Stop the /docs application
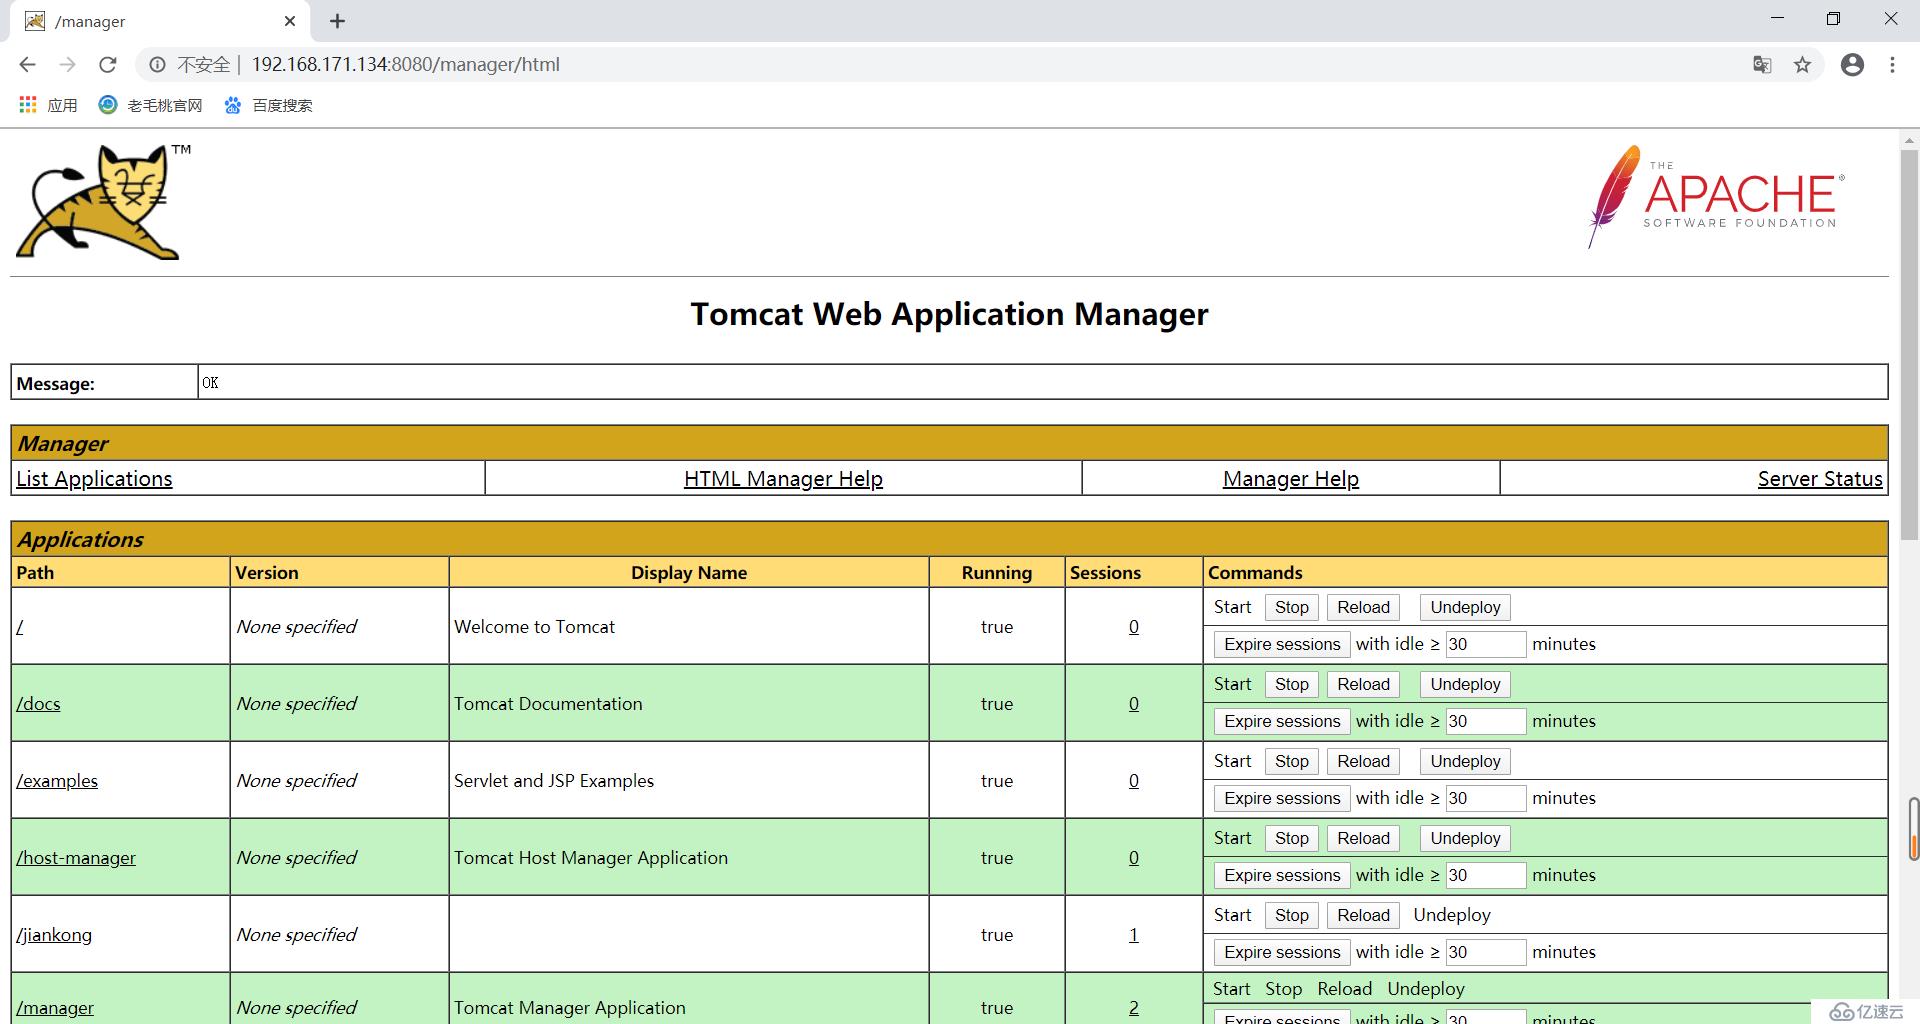Viewport: 1920px width, 1024px height. pos(1291,684)
